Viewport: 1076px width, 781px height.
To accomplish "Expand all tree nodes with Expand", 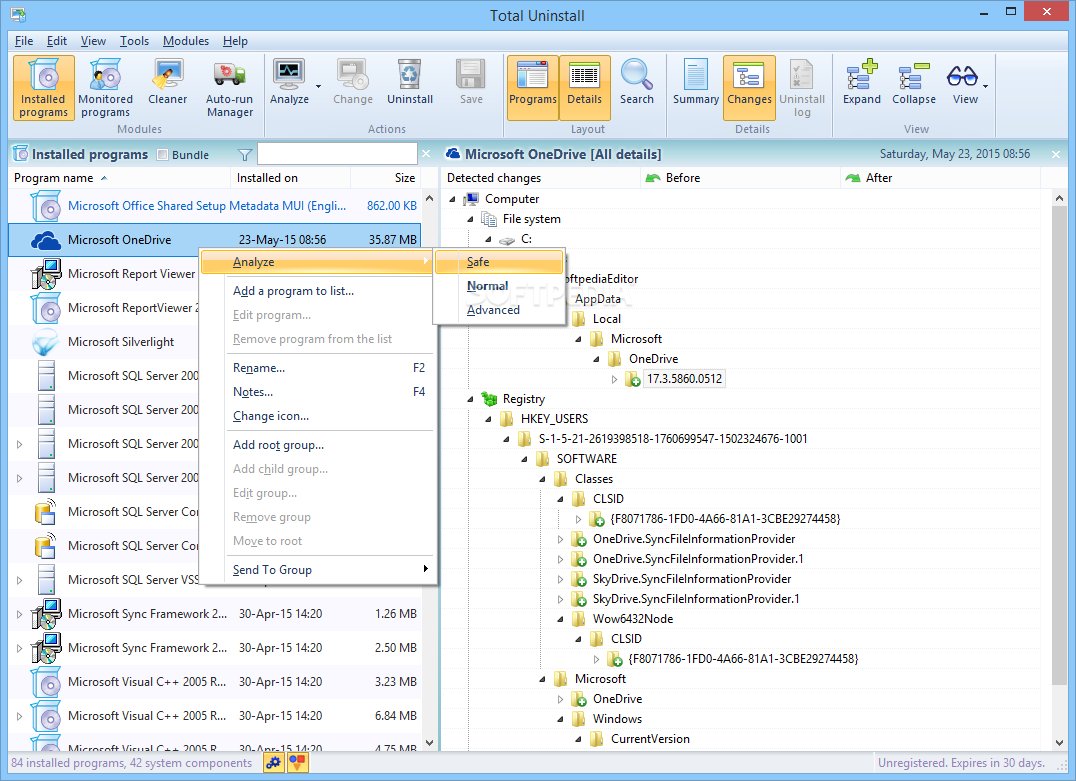I will point(861,83).
